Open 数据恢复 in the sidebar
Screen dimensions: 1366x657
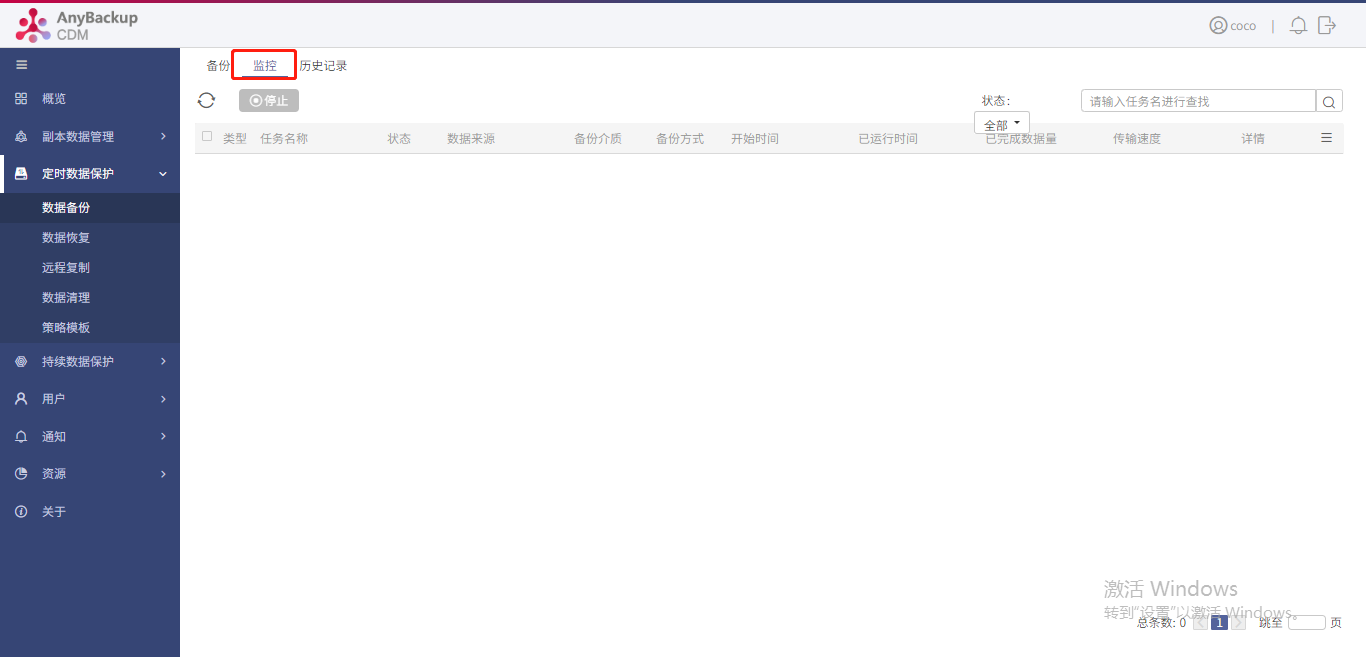[66, 238]
